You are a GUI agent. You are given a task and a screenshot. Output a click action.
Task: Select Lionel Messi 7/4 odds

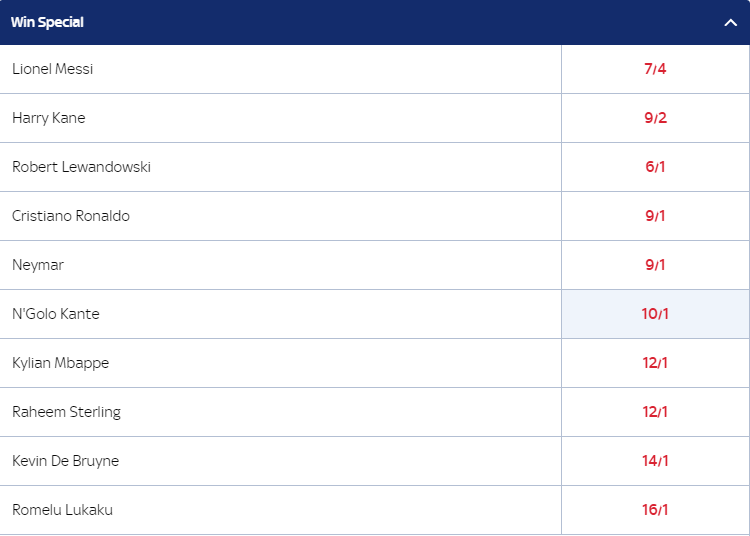click(x=655, y=69)
